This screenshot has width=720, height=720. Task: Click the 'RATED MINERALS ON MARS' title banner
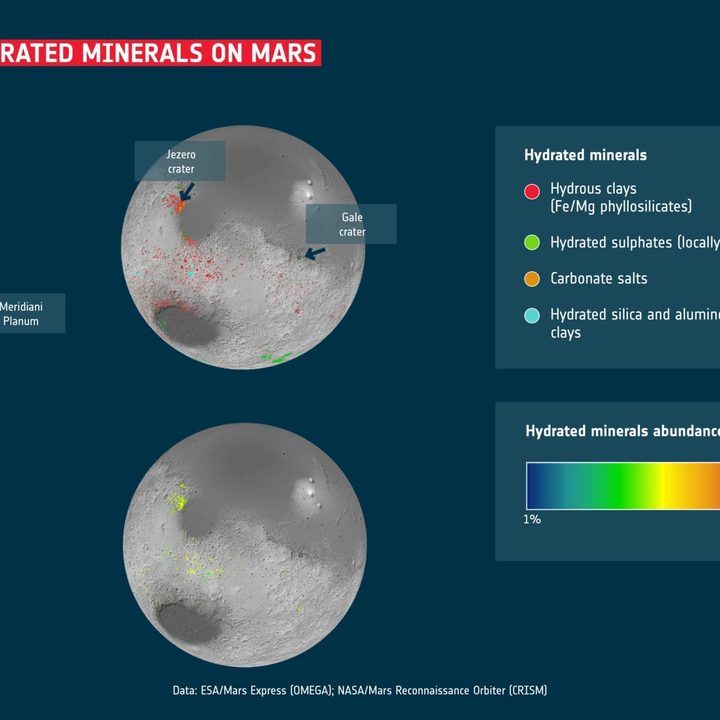coord(160,53)
